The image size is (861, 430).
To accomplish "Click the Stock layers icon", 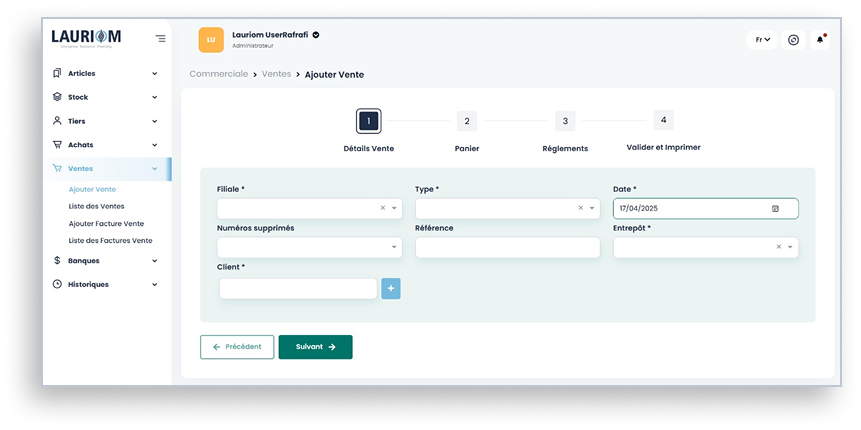I will pyautogui.click(x=57, y=97).
